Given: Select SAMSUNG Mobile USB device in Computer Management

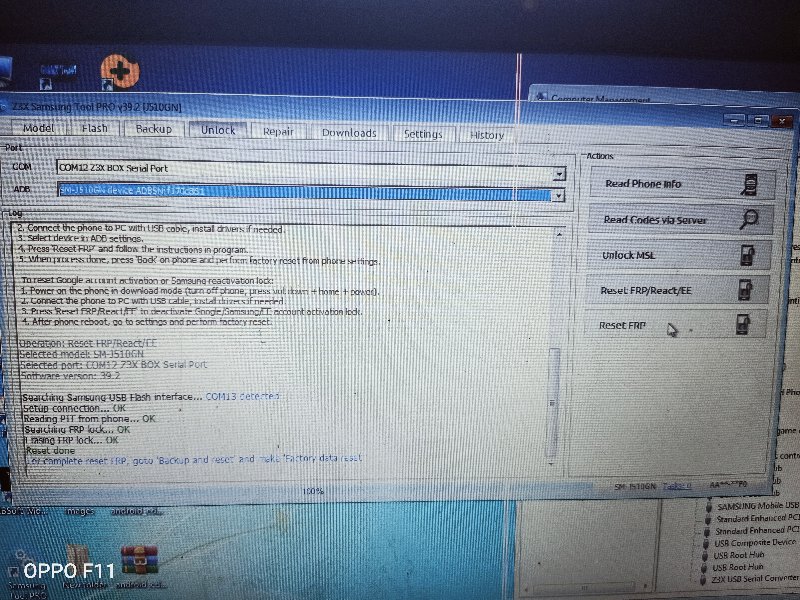Looking at the screenshot, I should pyautogui.click(x=757, y=506).
